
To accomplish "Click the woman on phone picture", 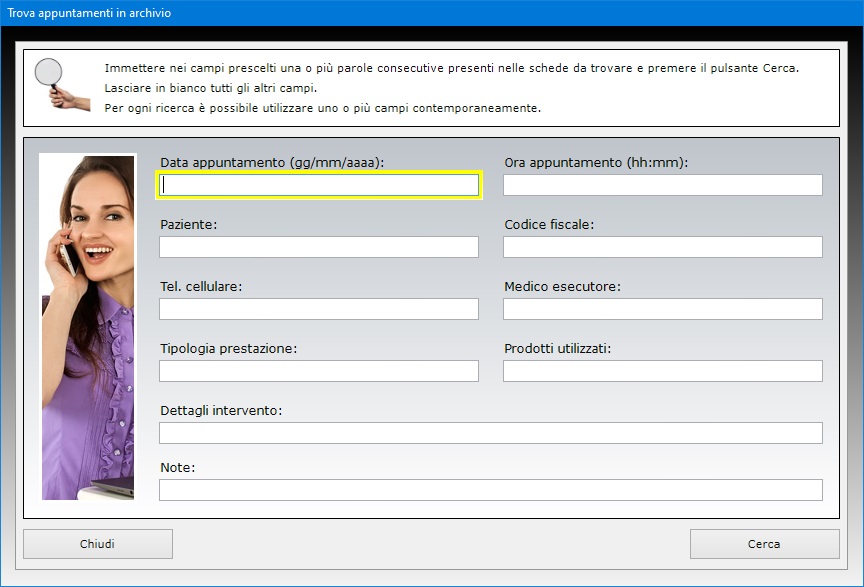I will [88, 327].
